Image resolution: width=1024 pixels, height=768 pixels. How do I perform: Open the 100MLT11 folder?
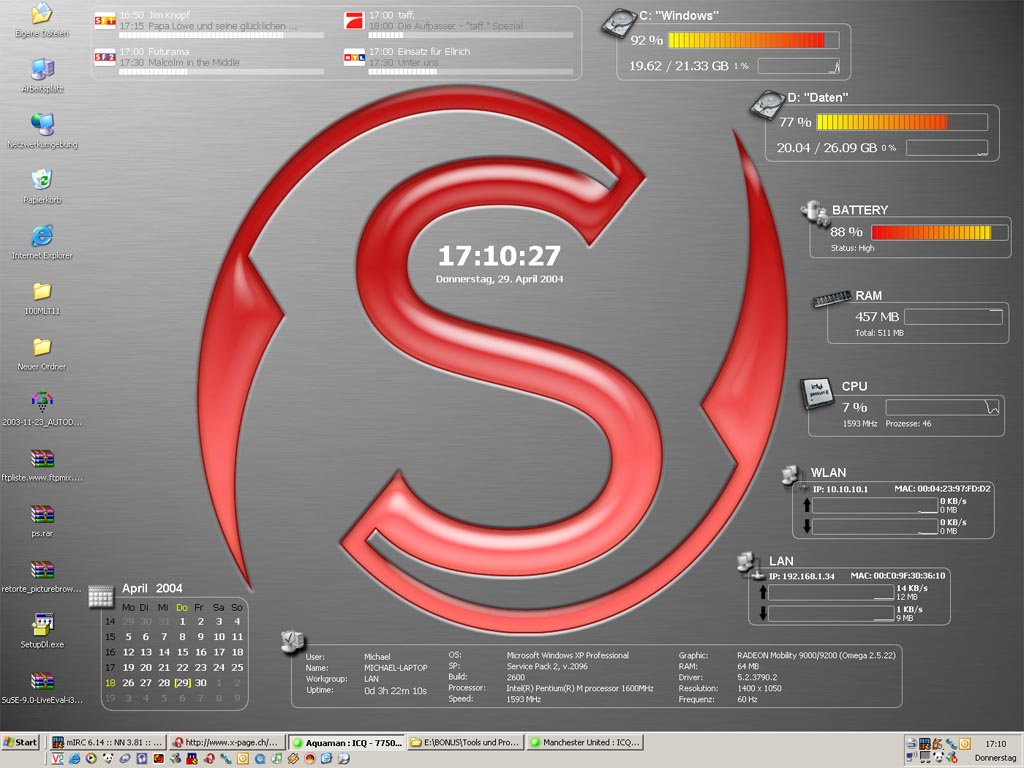coord(42,291)
